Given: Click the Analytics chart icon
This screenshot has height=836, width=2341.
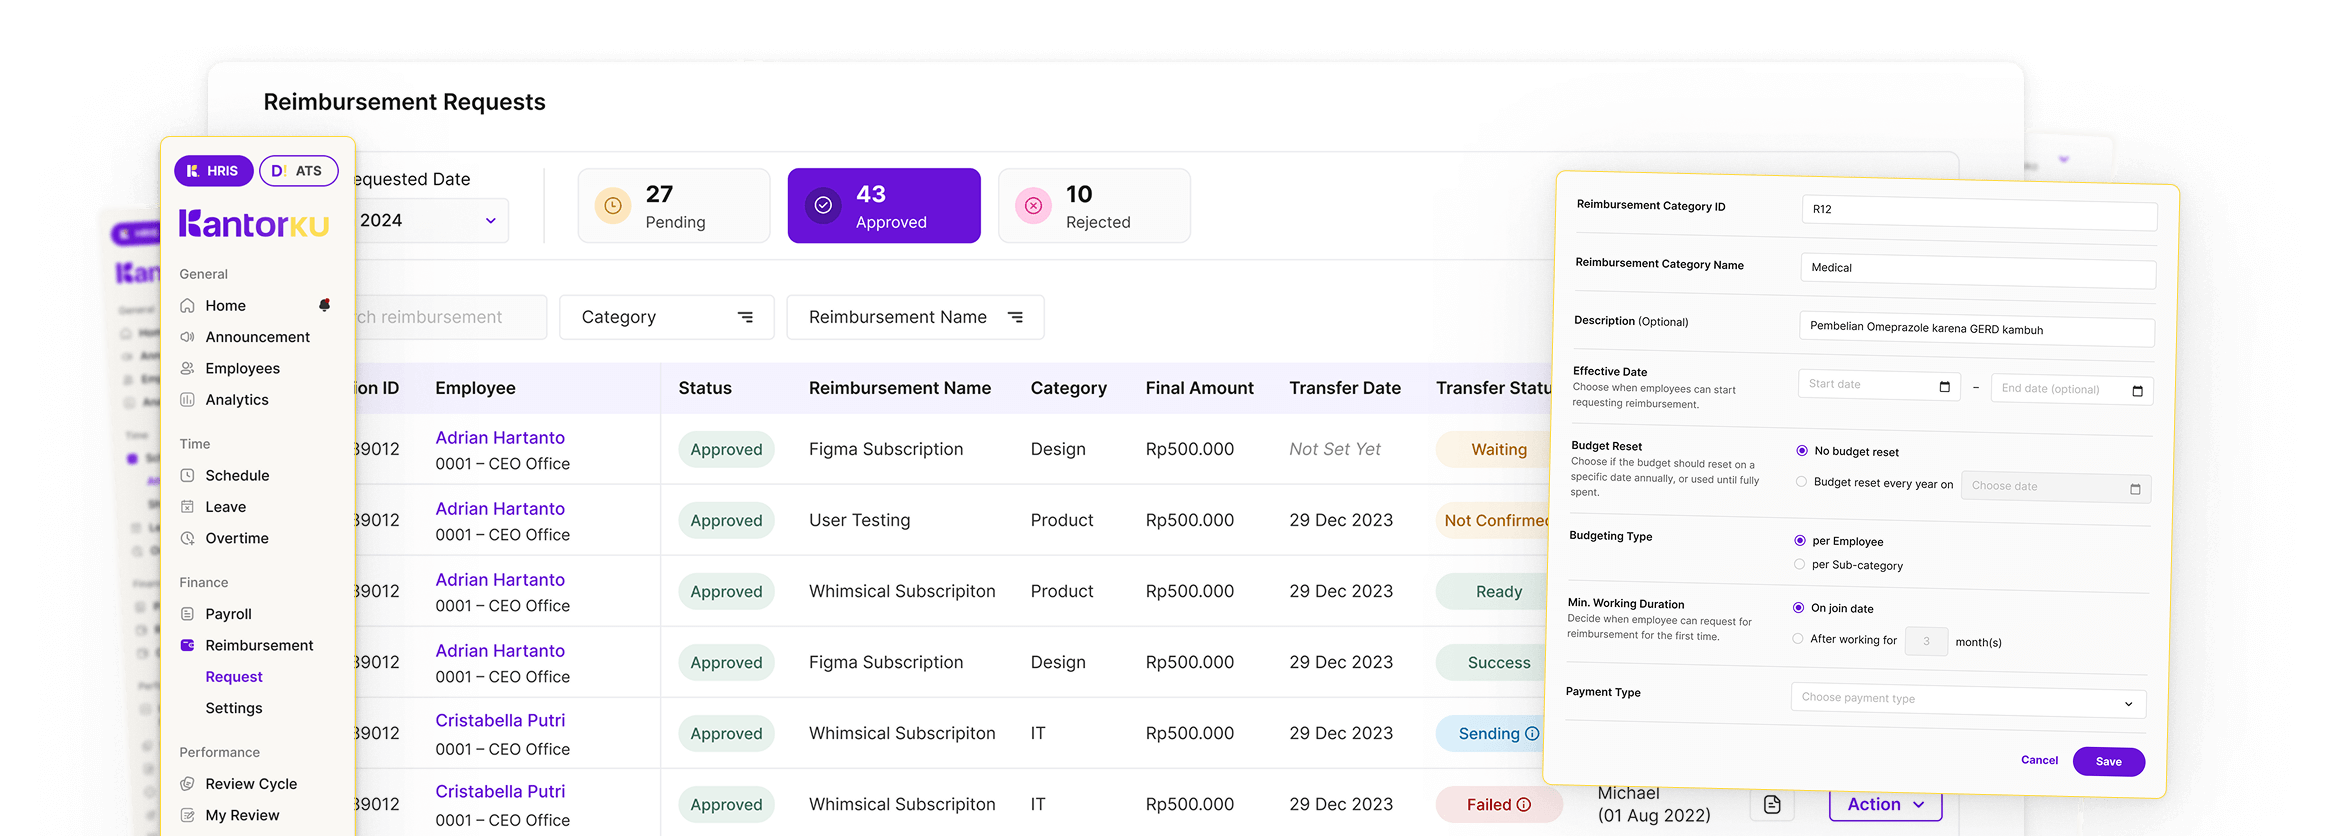Looking at the screenshot, I should [x=187, y=400].
